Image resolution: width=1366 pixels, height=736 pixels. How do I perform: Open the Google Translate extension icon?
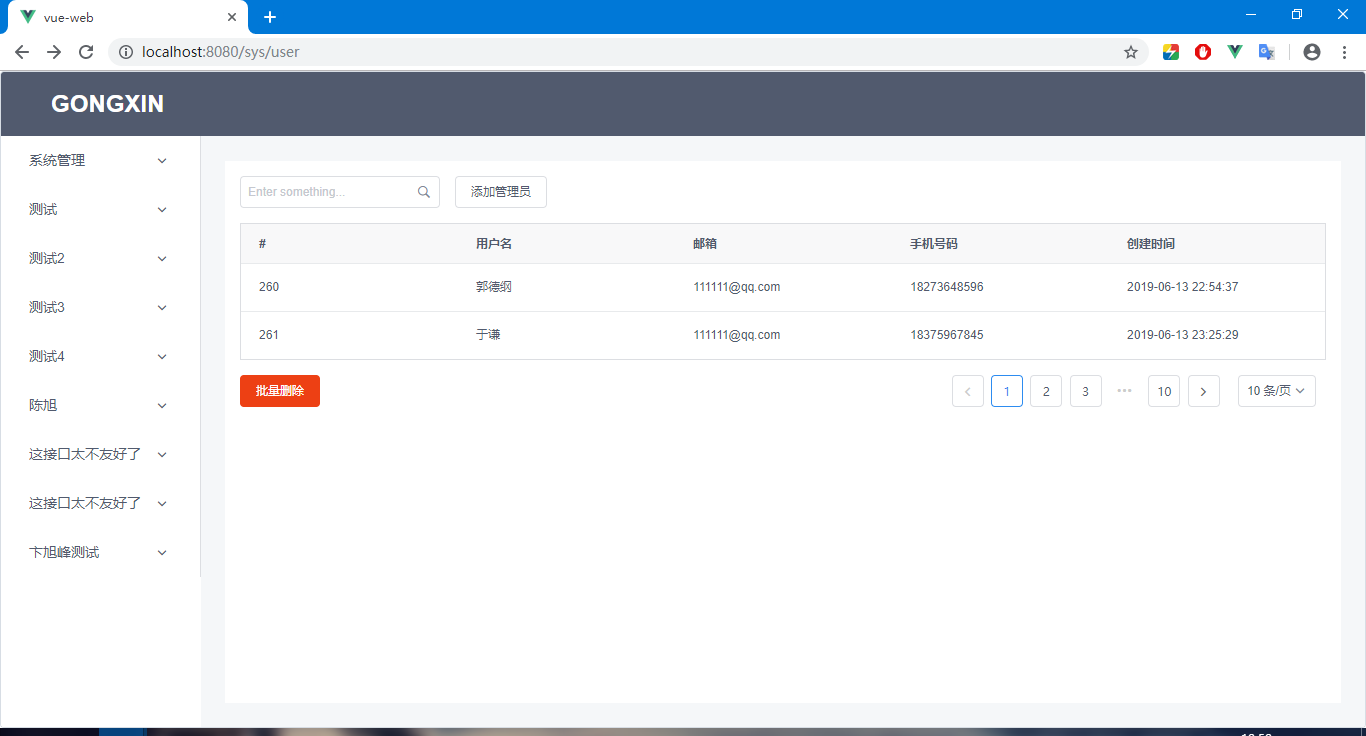pyautogui.click(x=1267, y=52)
